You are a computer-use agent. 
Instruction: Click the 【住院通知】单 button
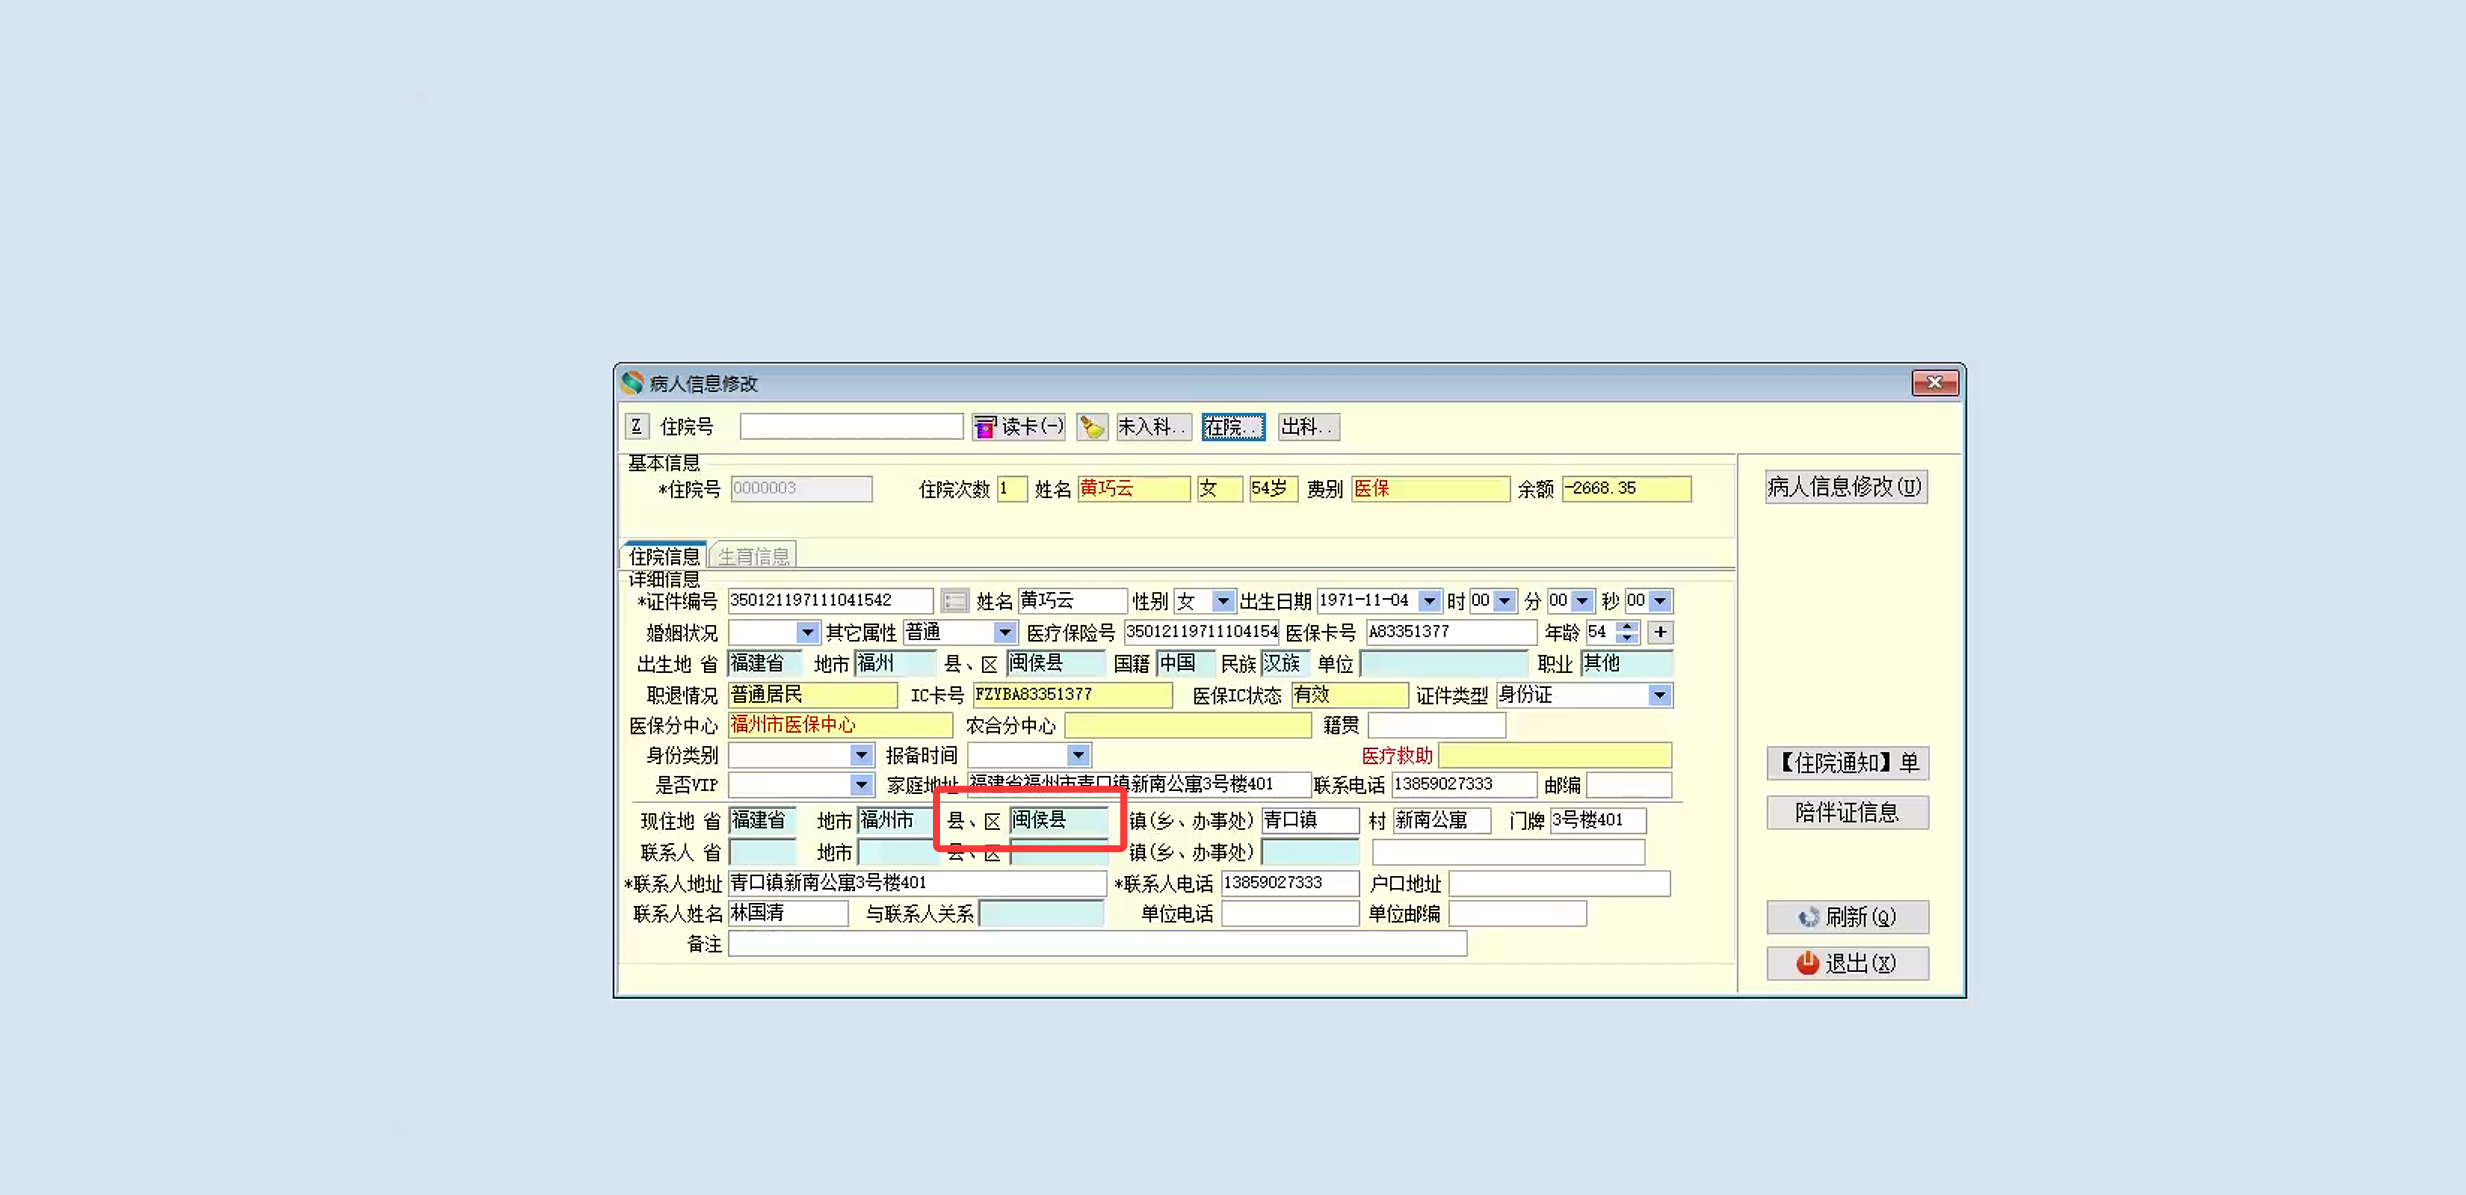point(1846,763)
